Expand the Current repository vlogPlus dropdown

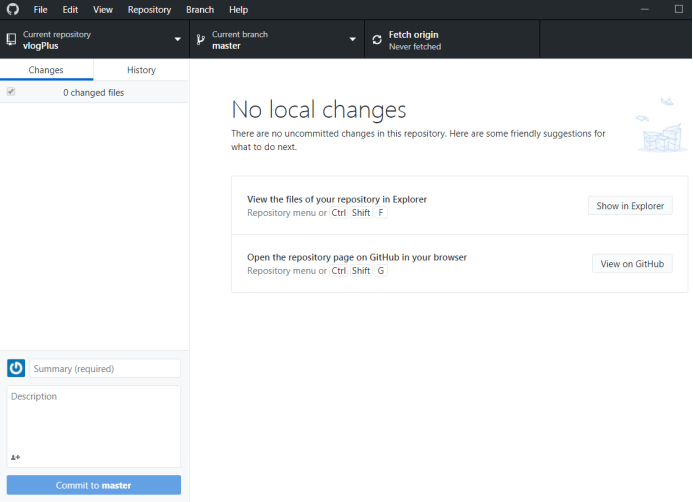pos(178,40)
